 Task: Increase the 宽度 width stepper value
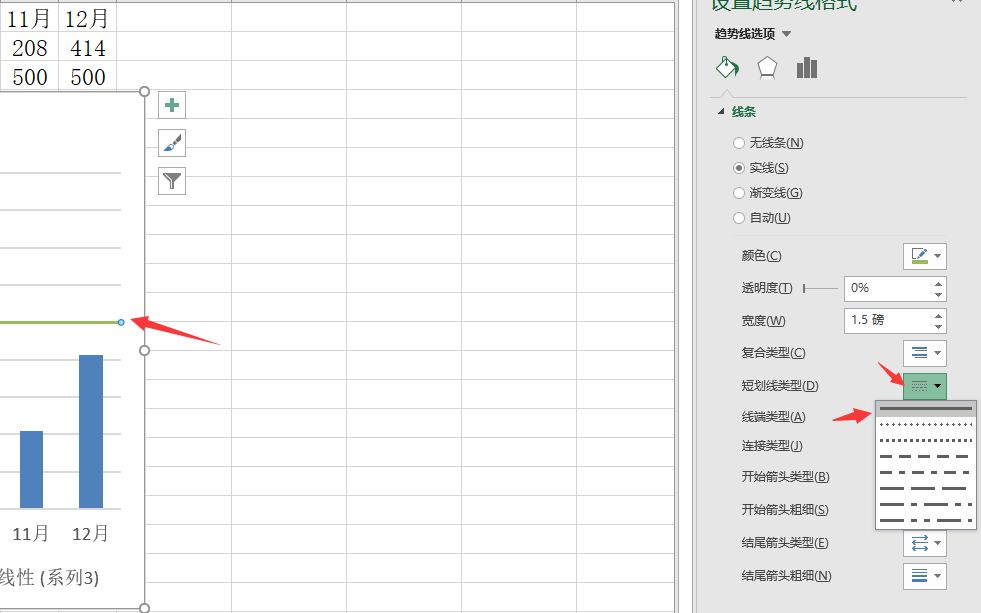pos(938,315)
